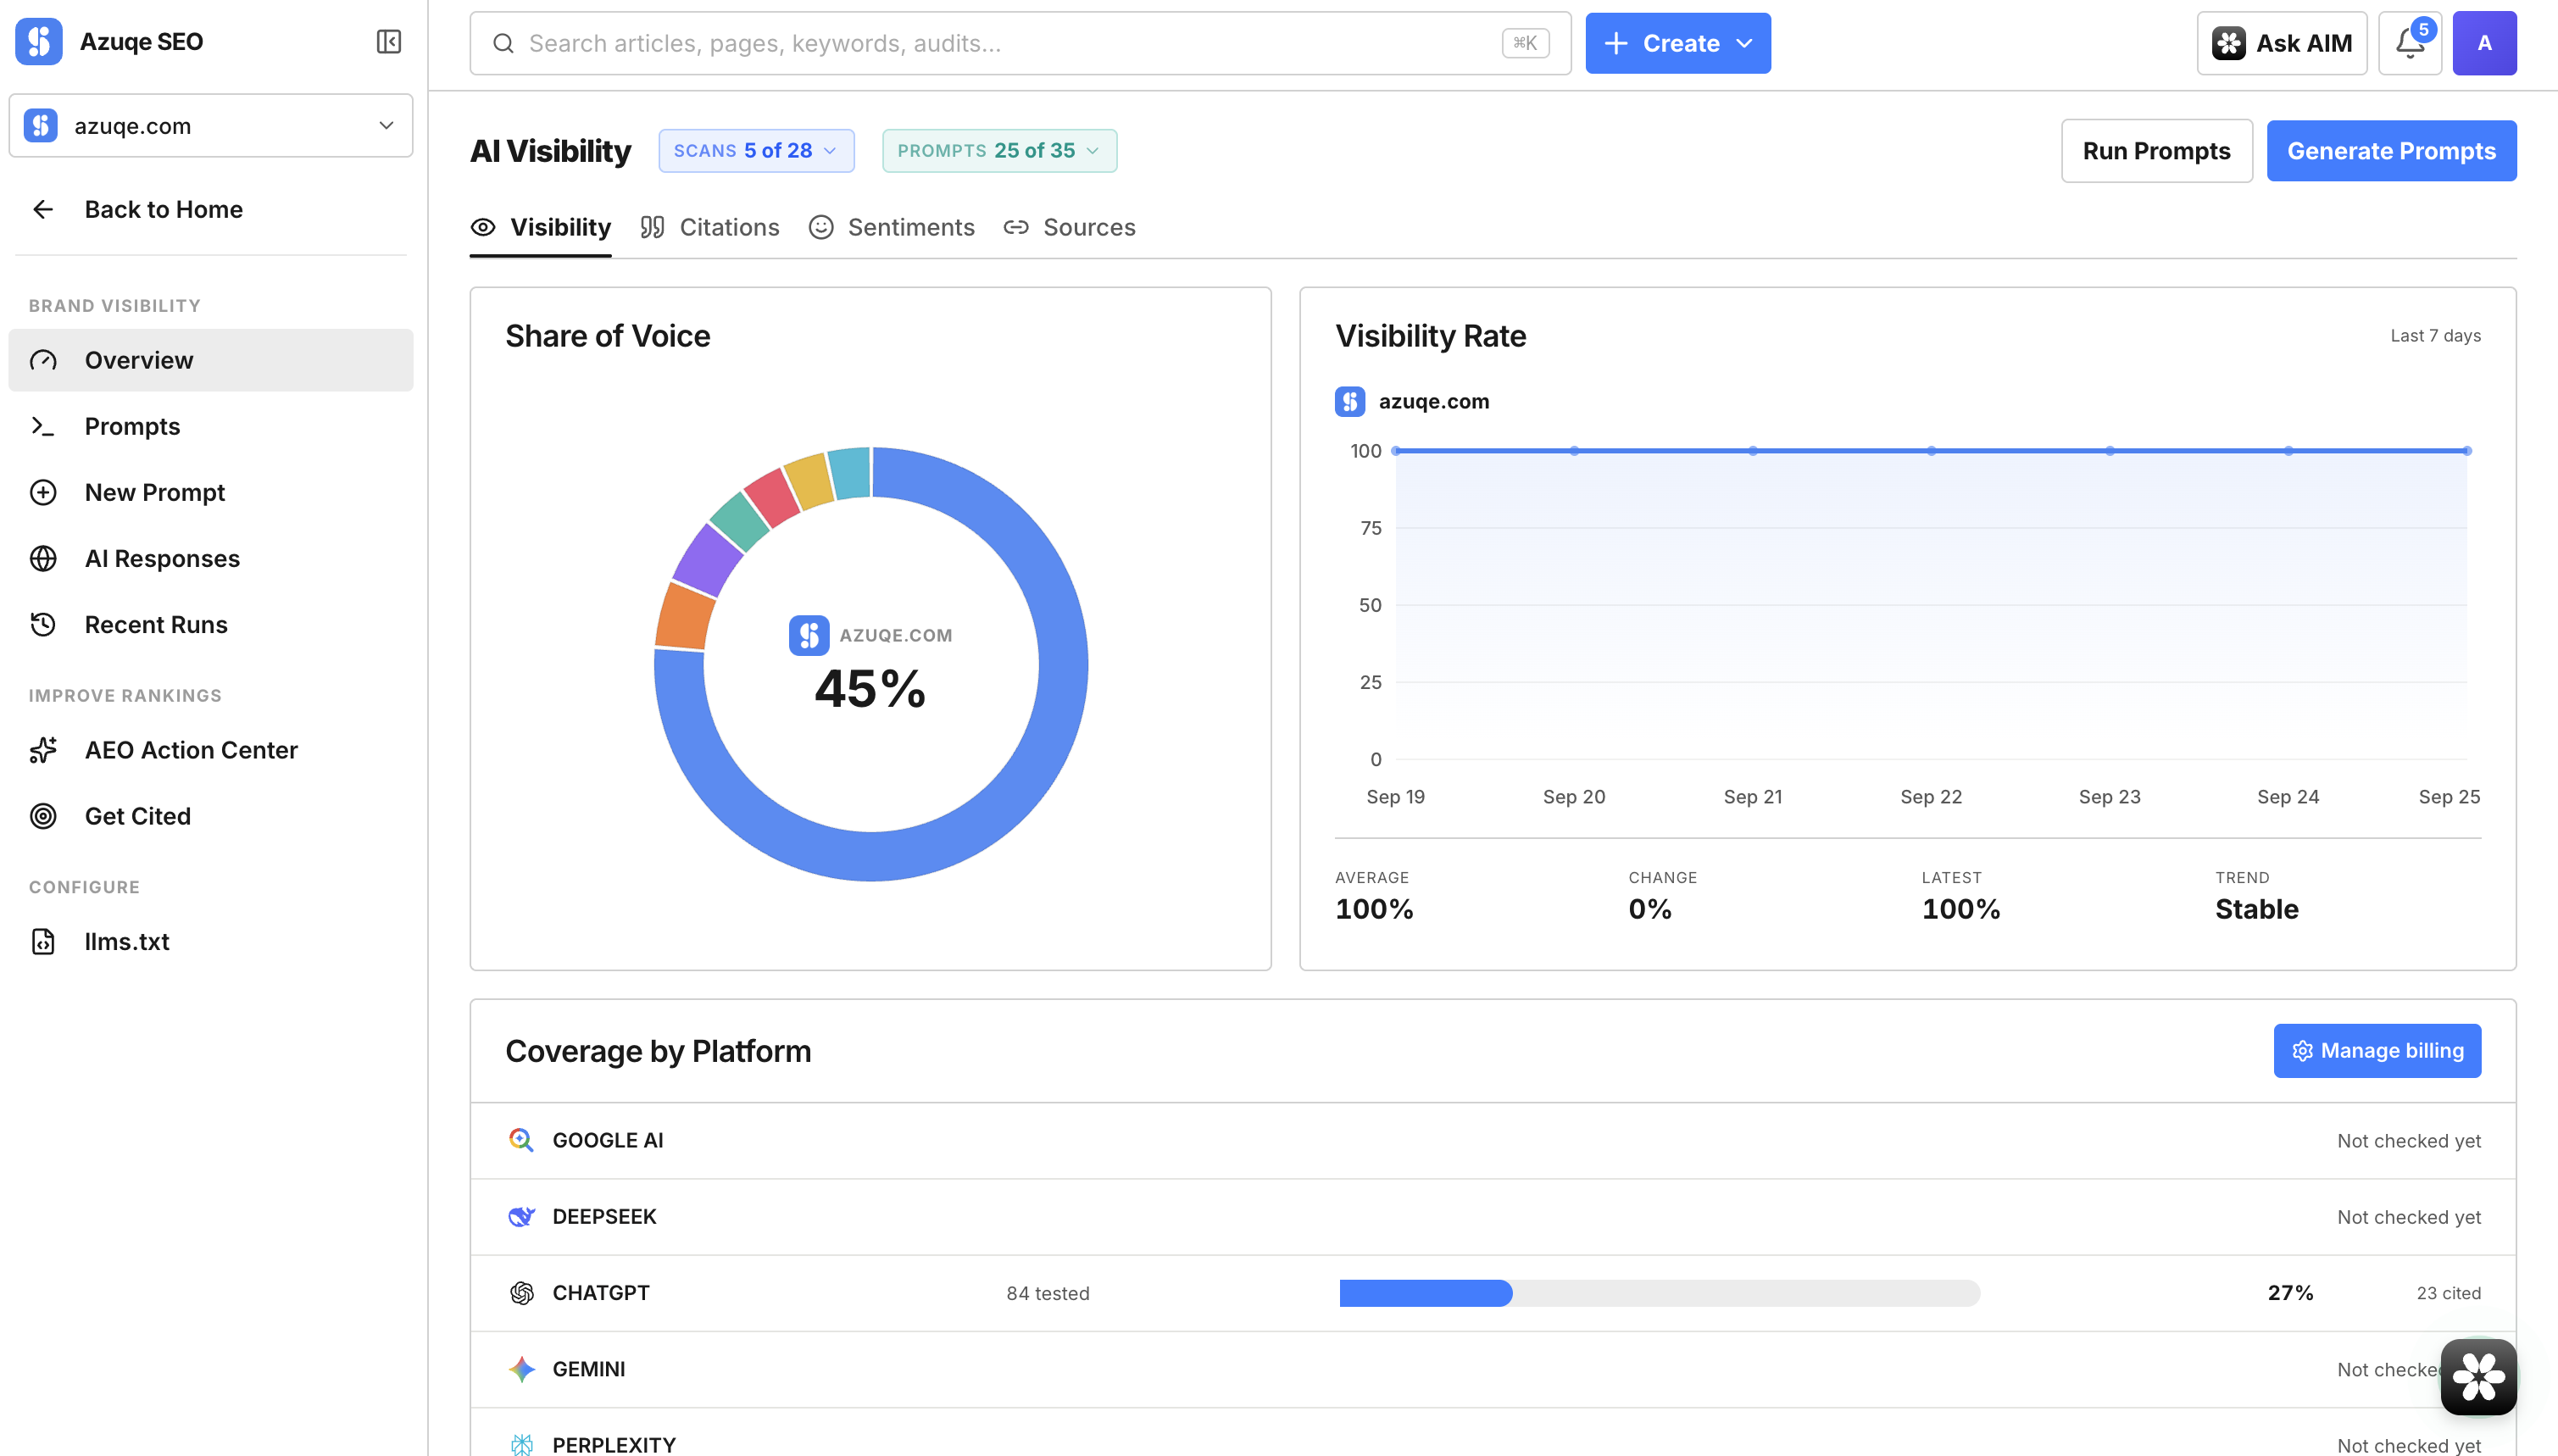This screenshot has height=1456, width=2558.
Task: Open Recent Runs in the sidebar
Action: tap(211, 624)
